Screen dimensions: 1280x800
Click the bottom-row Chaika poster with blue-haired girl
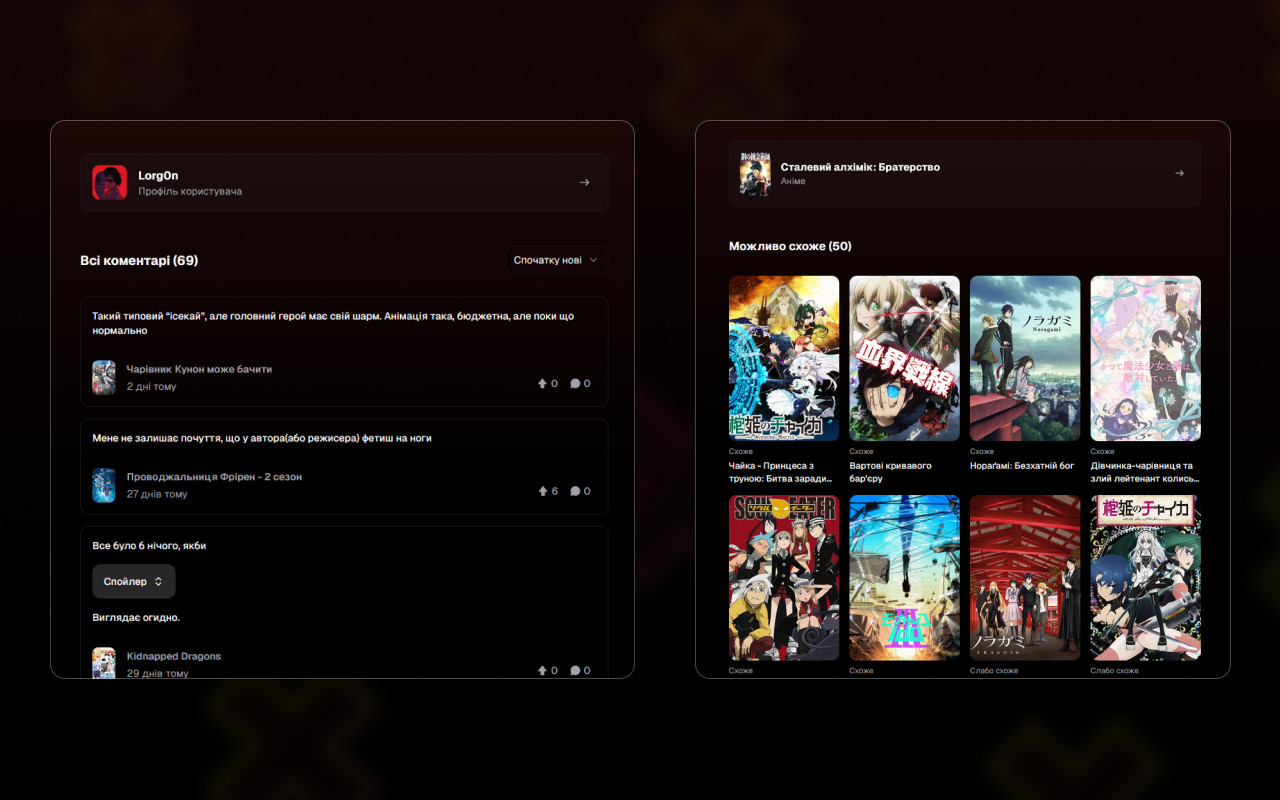click(1146, 578)
